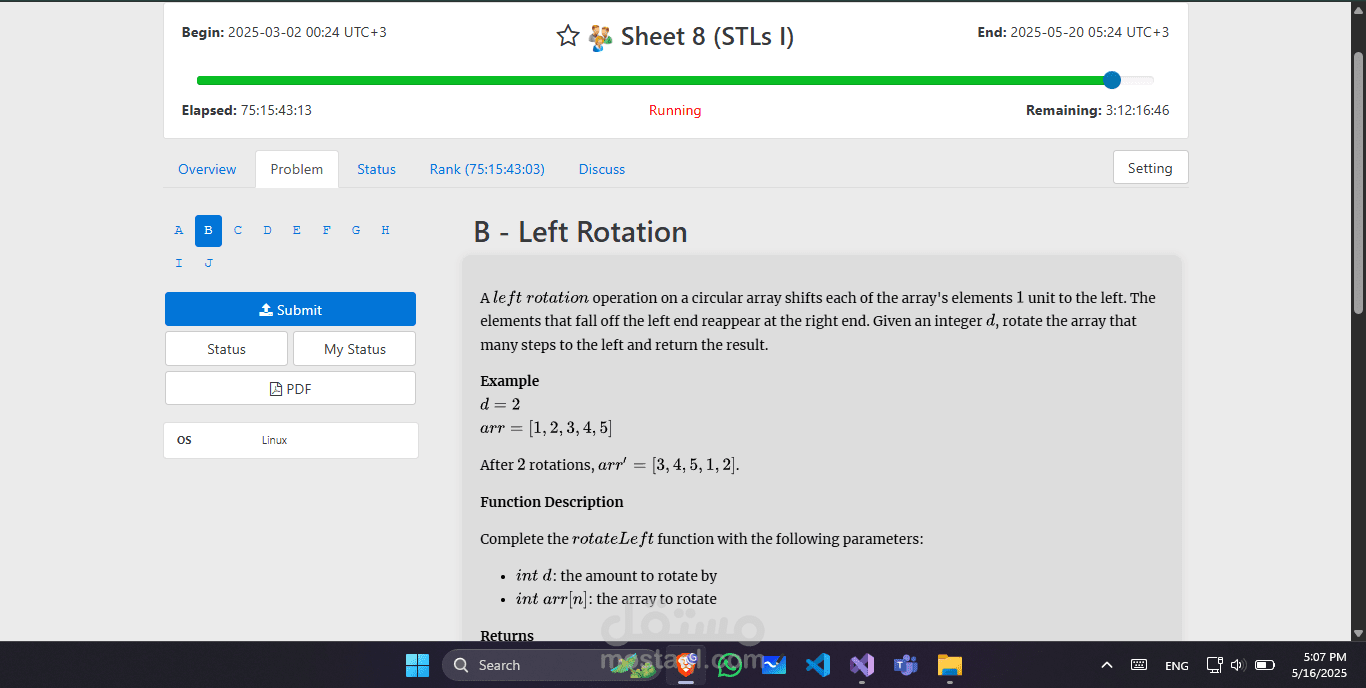
Task: Open Outlook mail from the taskbar
Action: click(773, 664)
